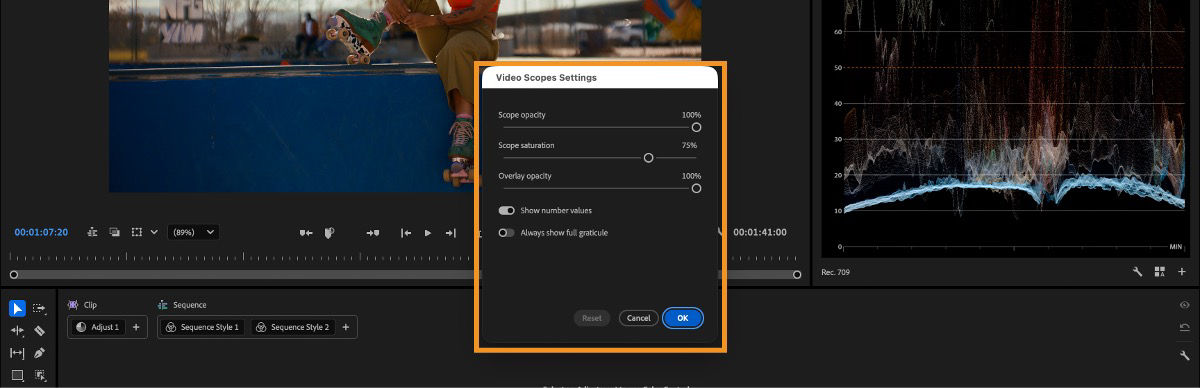Viewport: 1200px width, 388px height.
Task: Click the sequence icon beside the blue timecode
Action: pos(93,232)
